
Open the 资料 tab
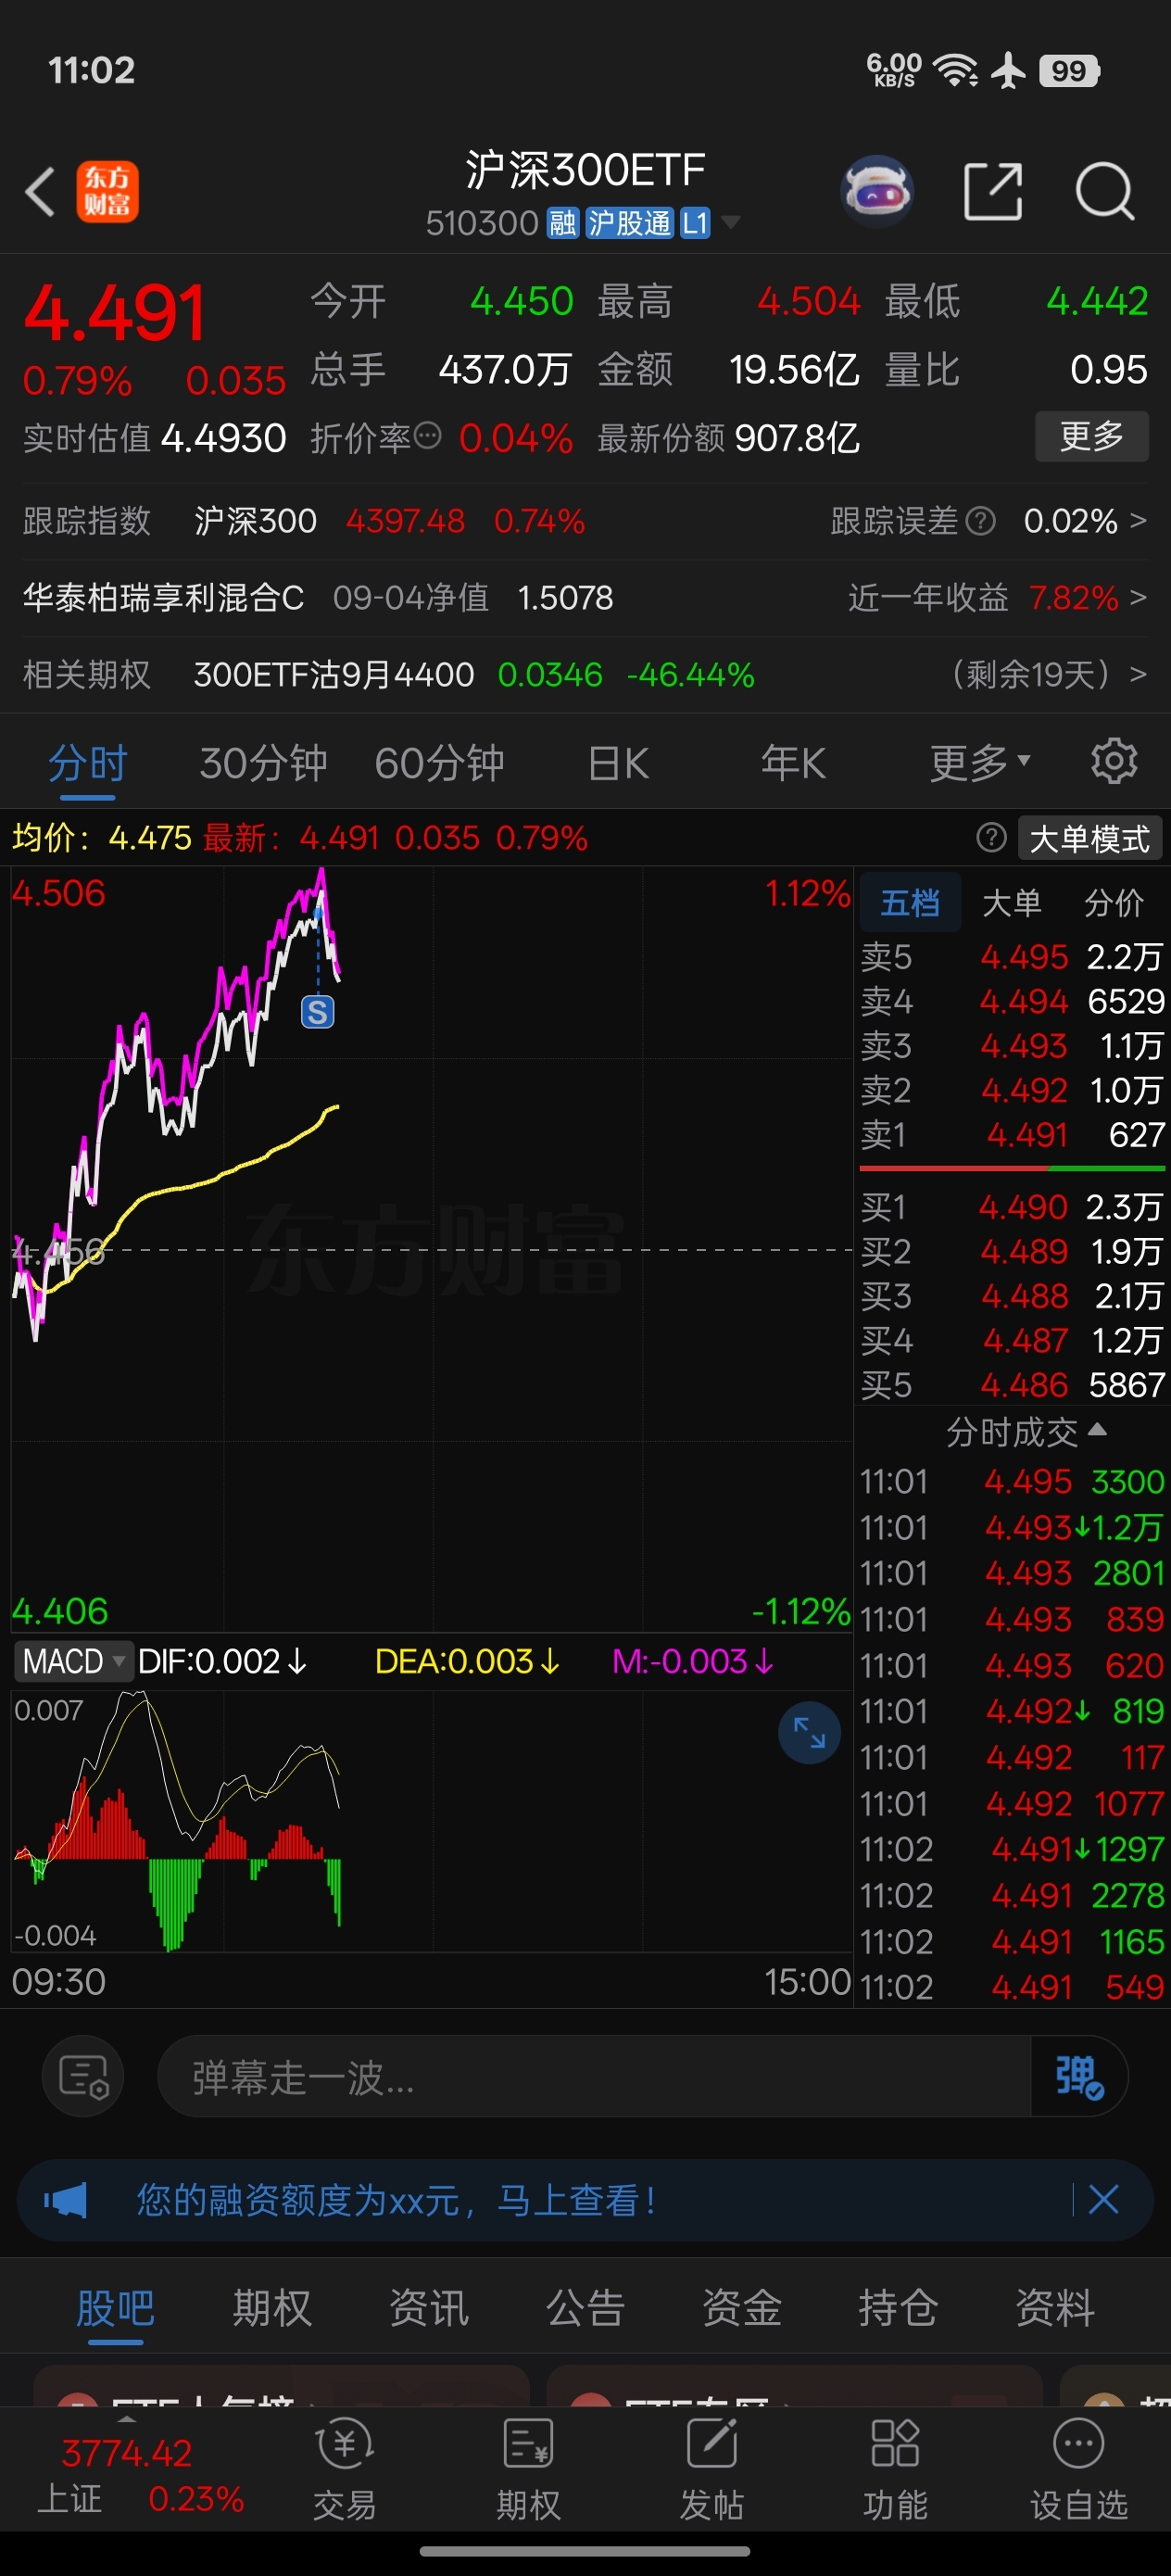pos(1054,2307)
